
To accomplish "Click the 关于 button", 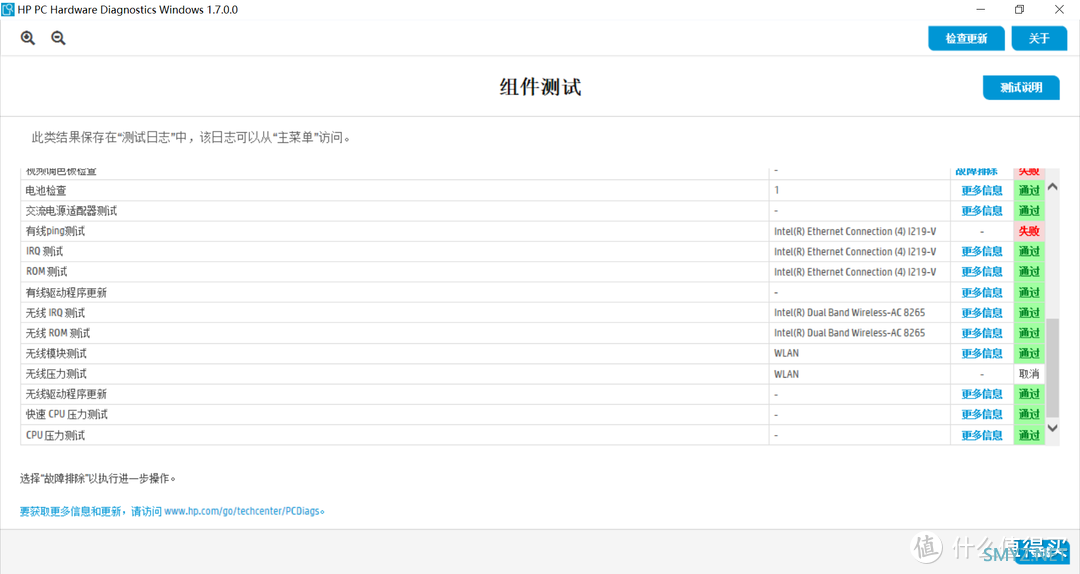I will pos(1039,39).
